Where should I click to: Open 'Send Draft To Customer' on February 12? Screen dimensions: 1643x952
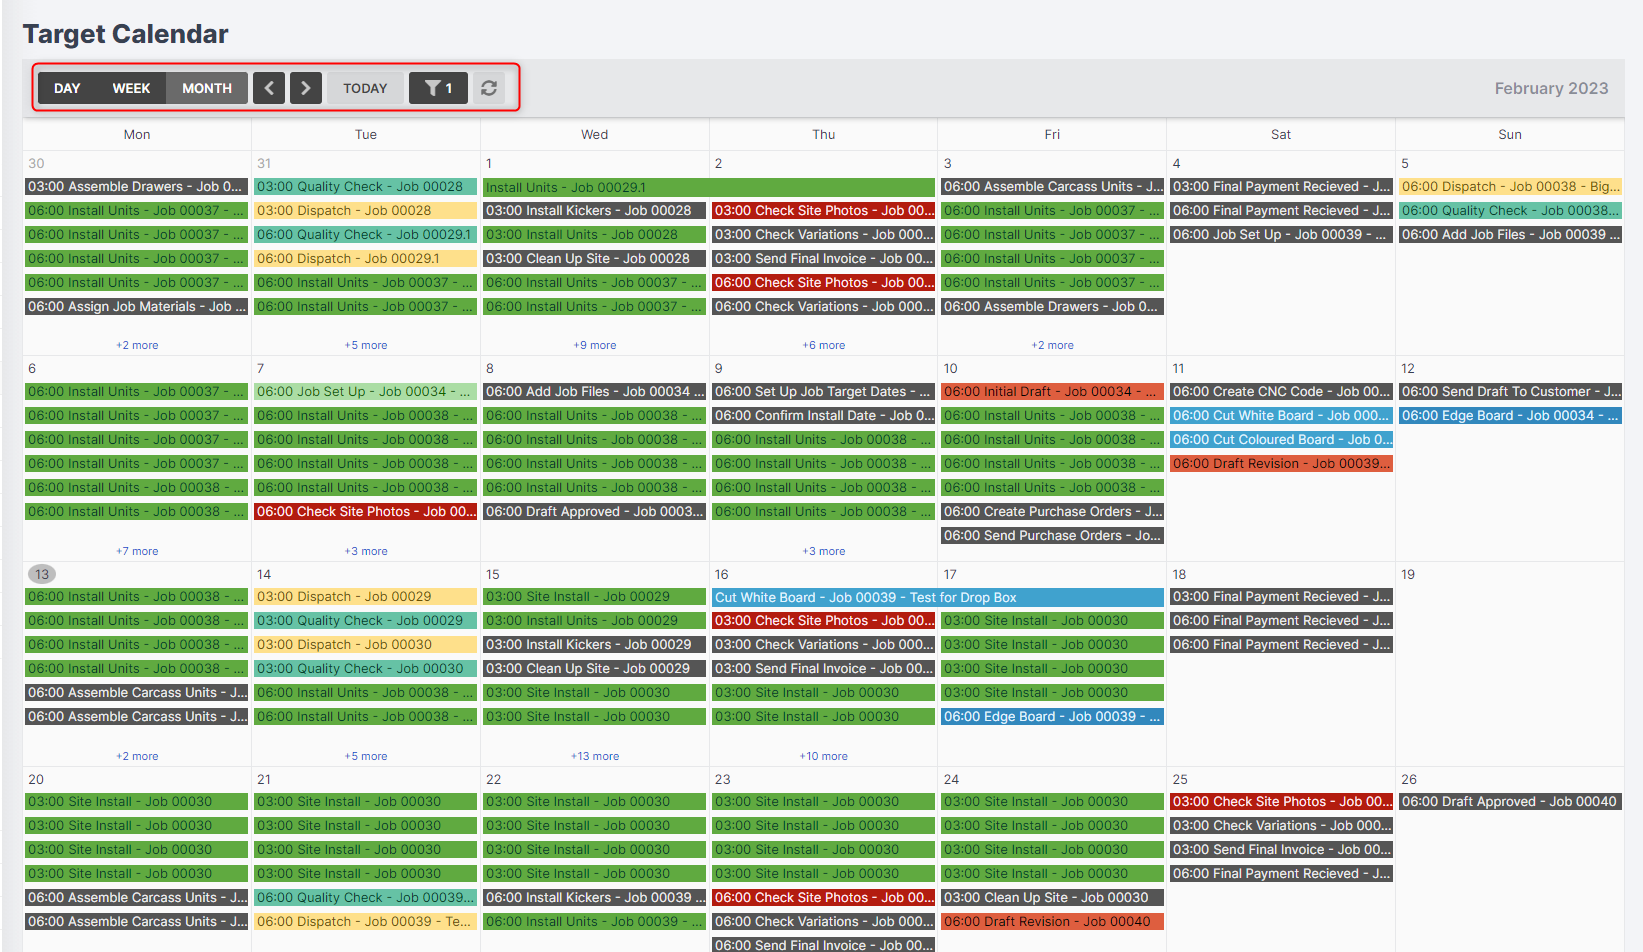(1510, 391)
